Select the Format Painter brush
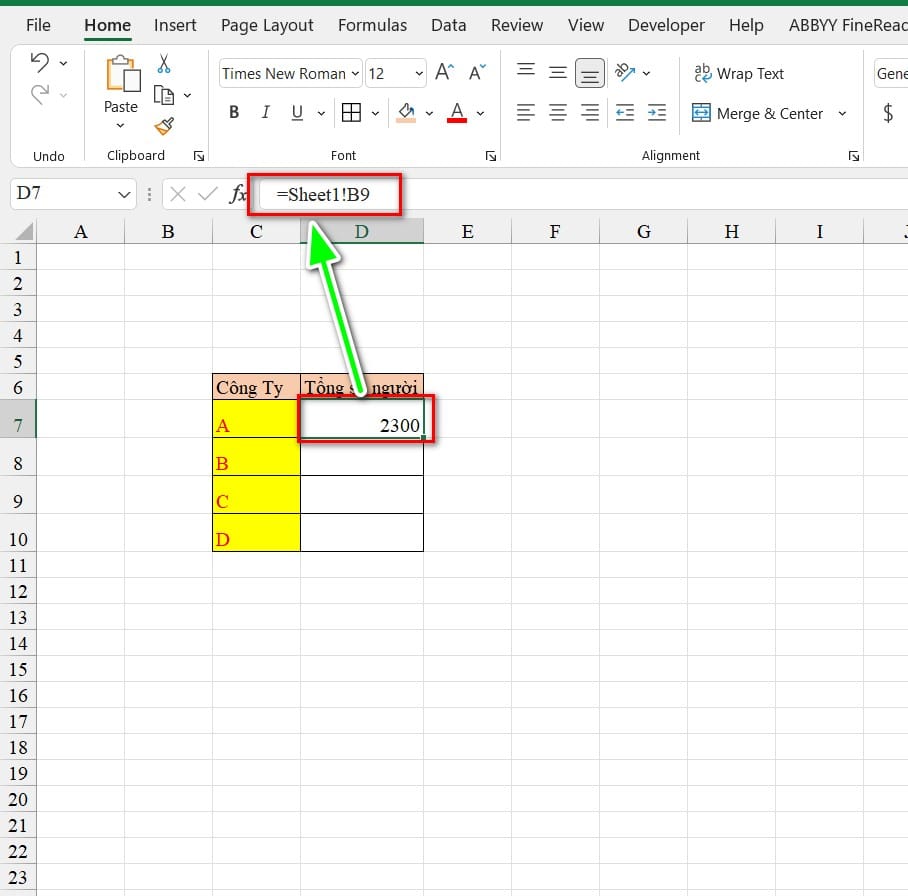Image resolution: width=908 pixels, height=896 pixels. [164, 126]
